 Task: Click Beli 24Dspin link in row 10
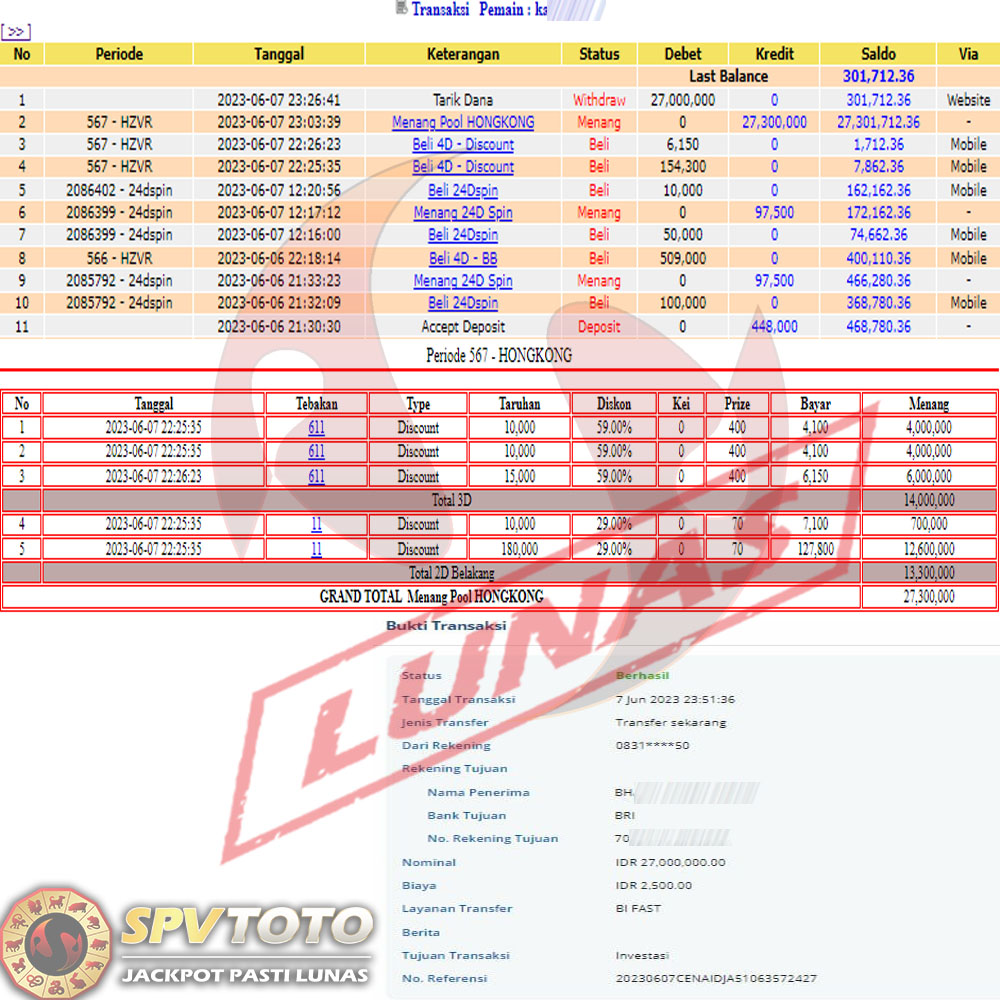[x=463, y=303]
